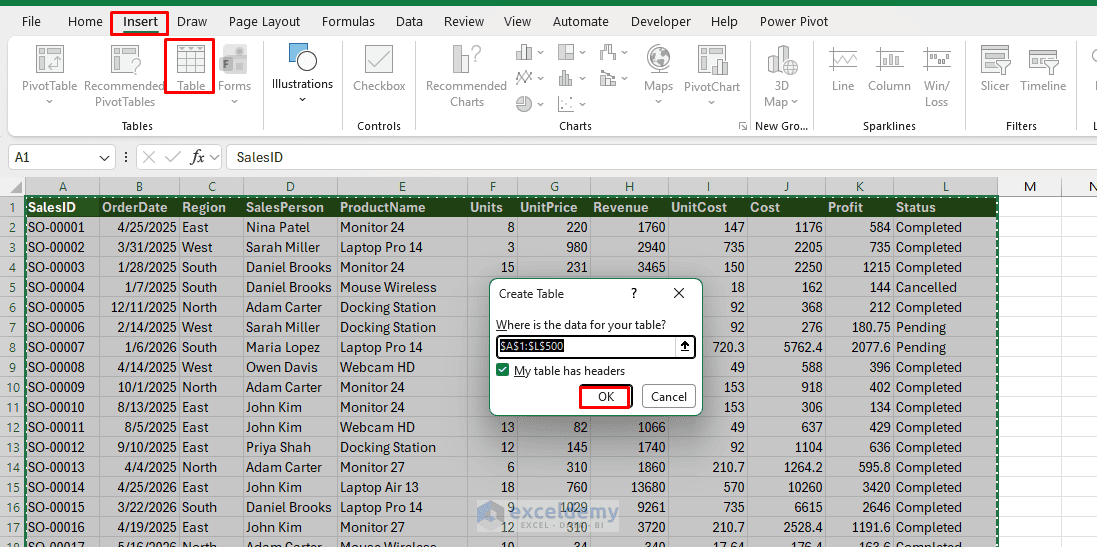Switch to the Page Layout tab
This screenshot has height=547, width=1097.
(x=264, y=22)
